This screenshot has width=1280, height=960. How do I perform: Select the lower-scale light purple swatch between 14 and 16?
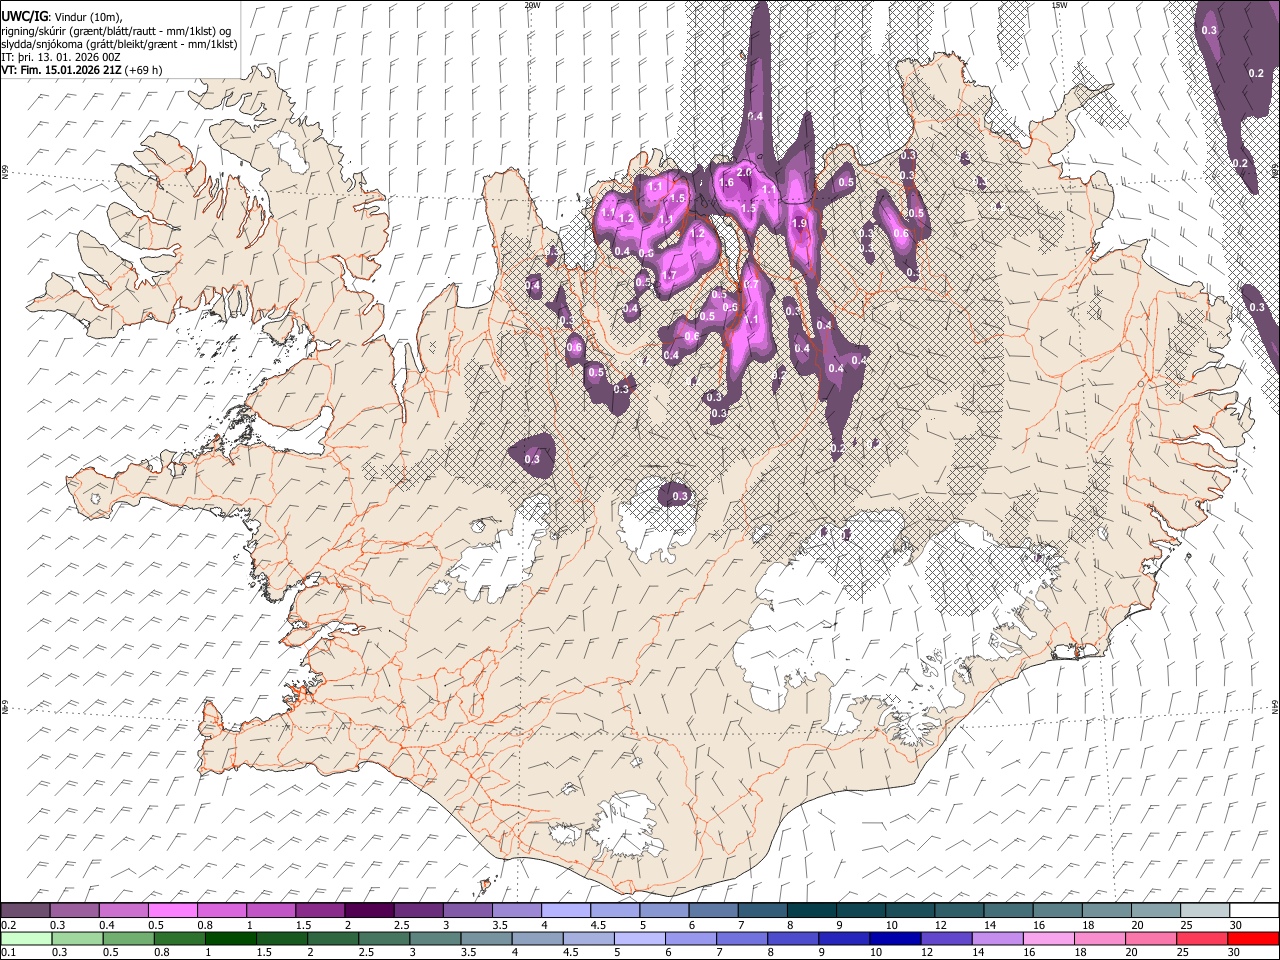click(998, 938)
